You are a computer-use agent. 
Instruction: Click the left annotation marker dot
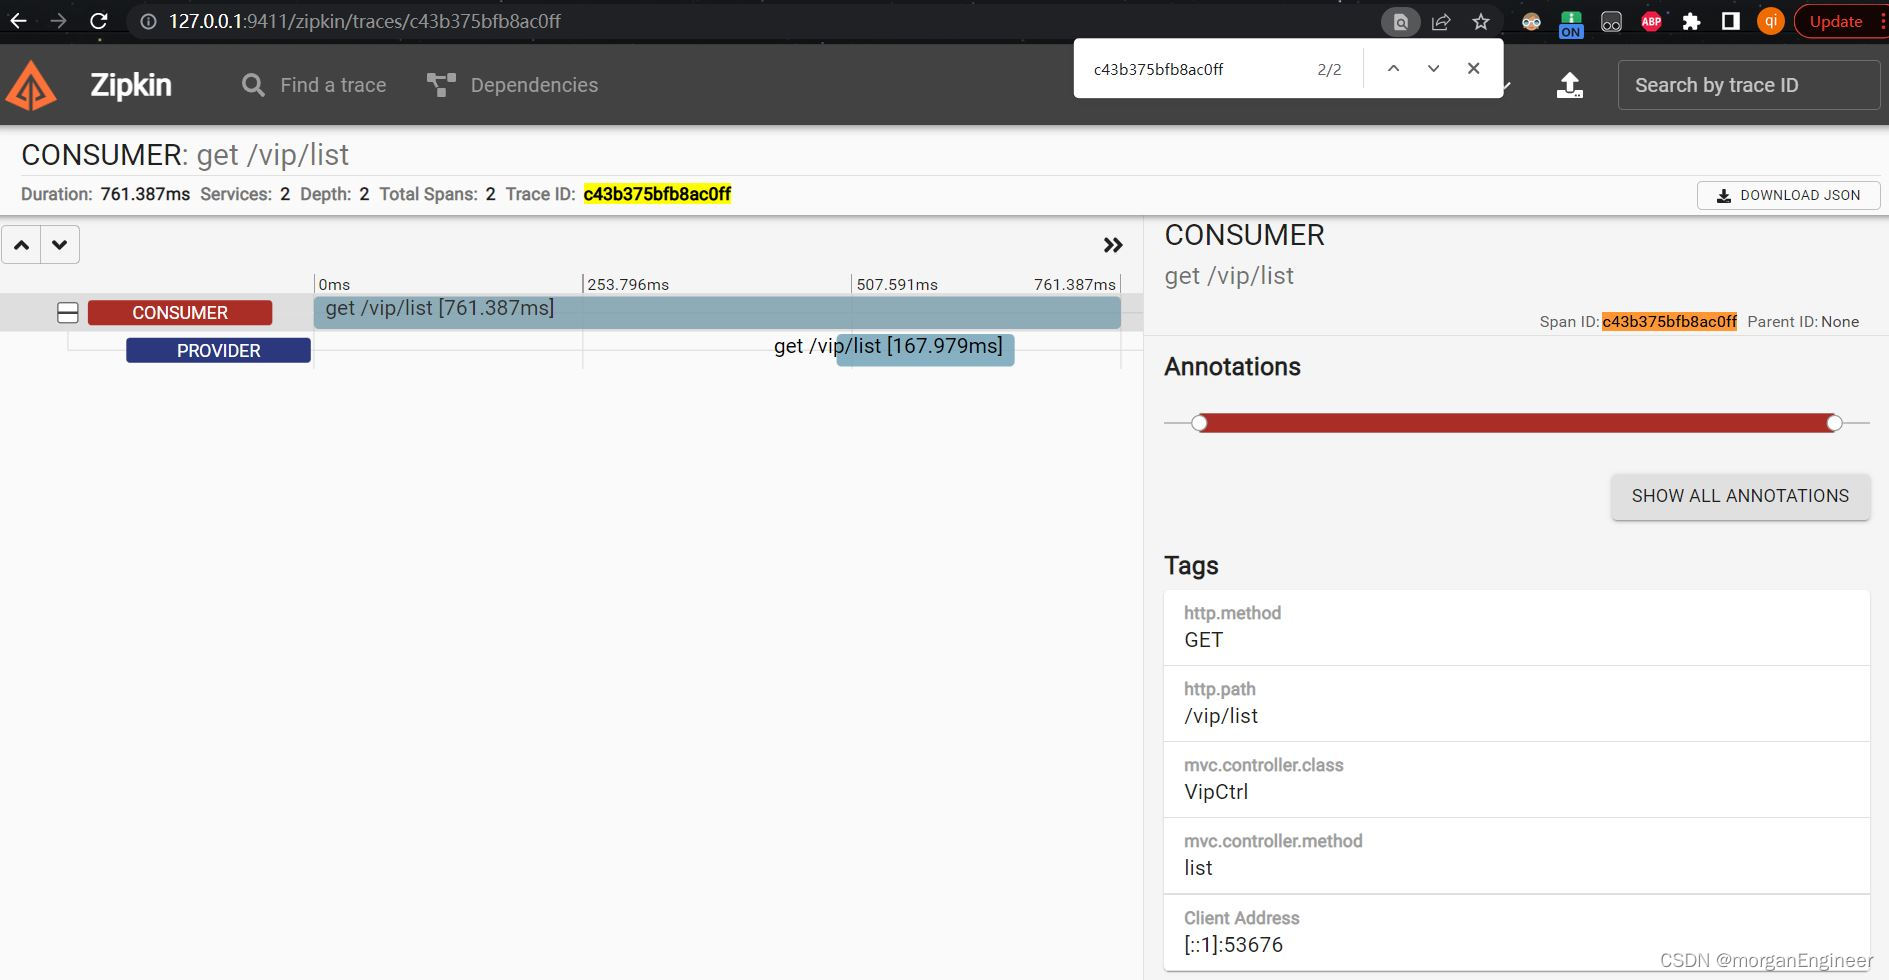(x=1200, y=423)
